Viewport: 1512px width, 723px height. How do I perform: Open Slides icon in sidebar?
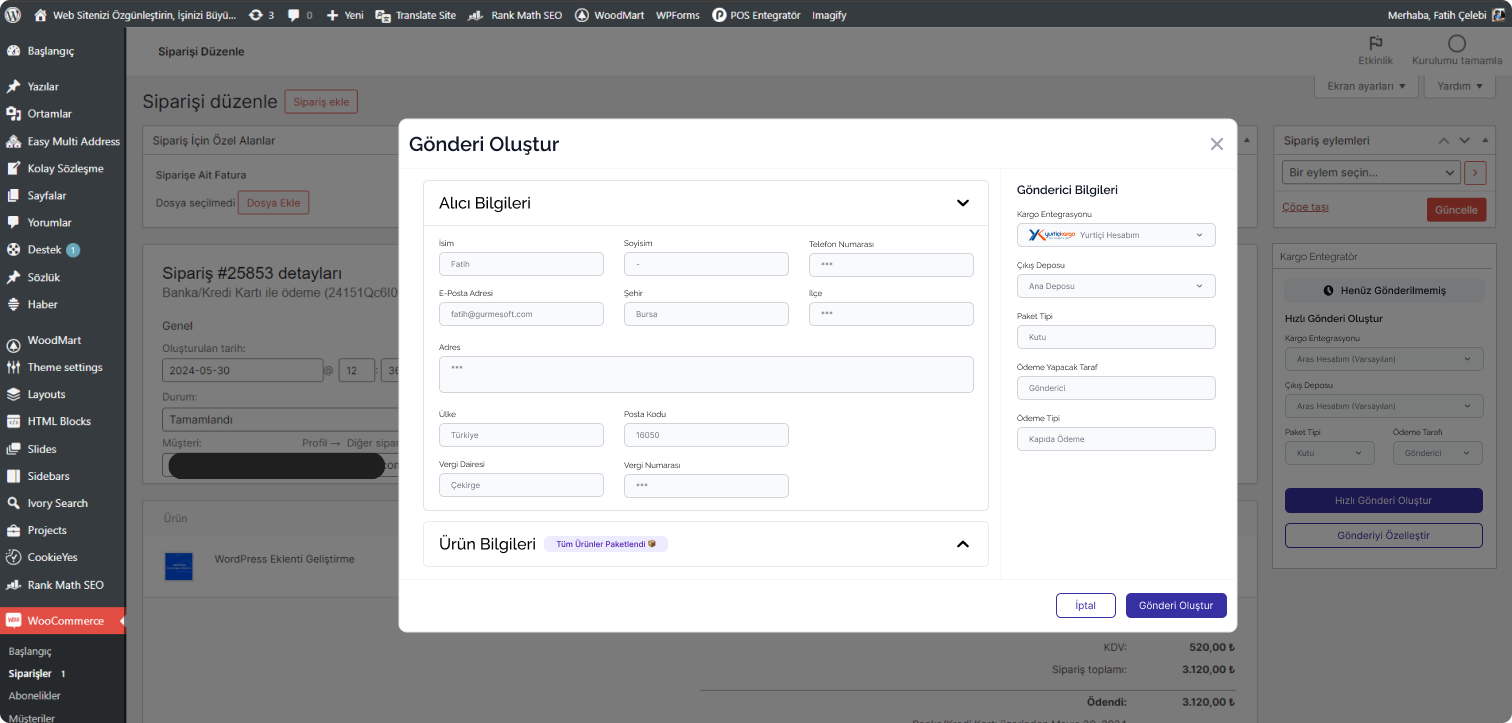(14, 449)
